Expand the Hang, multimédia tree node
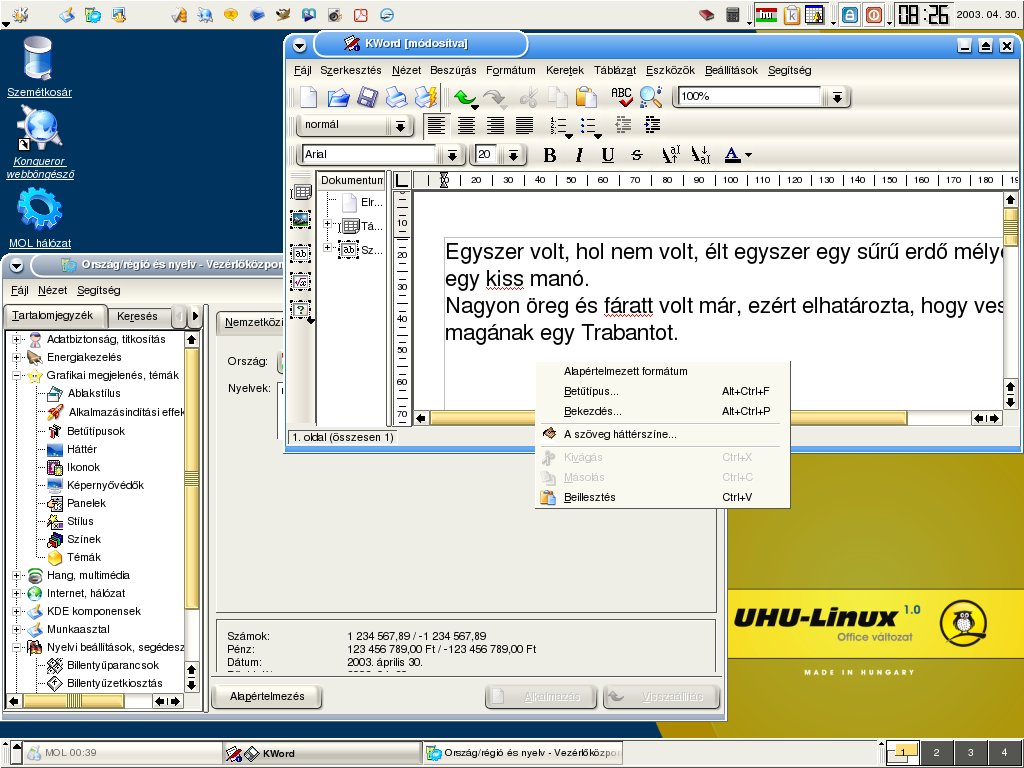This screenshot has height=768, width=1024. pos(18,575)
